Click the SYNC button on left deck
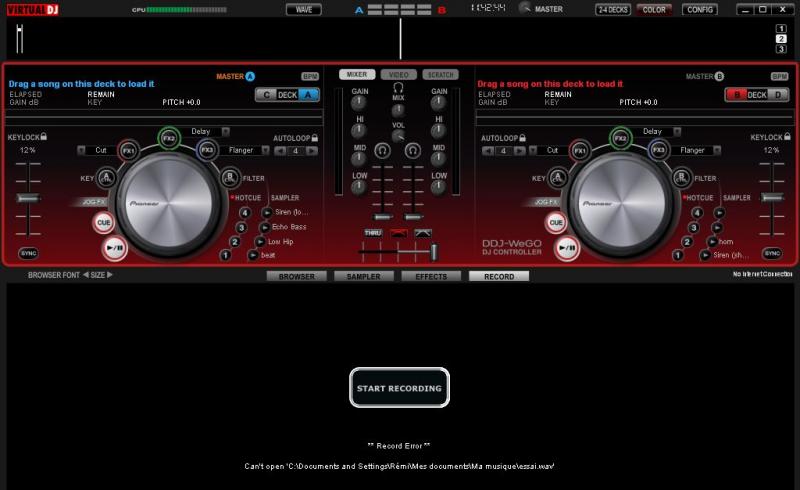800x490 pixels. (x=28, y=253)
